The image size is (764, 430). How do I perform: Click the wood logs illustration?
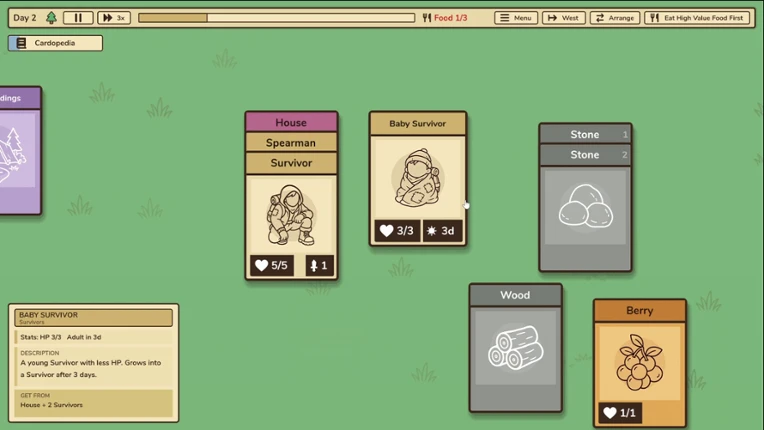coord(516,348)
